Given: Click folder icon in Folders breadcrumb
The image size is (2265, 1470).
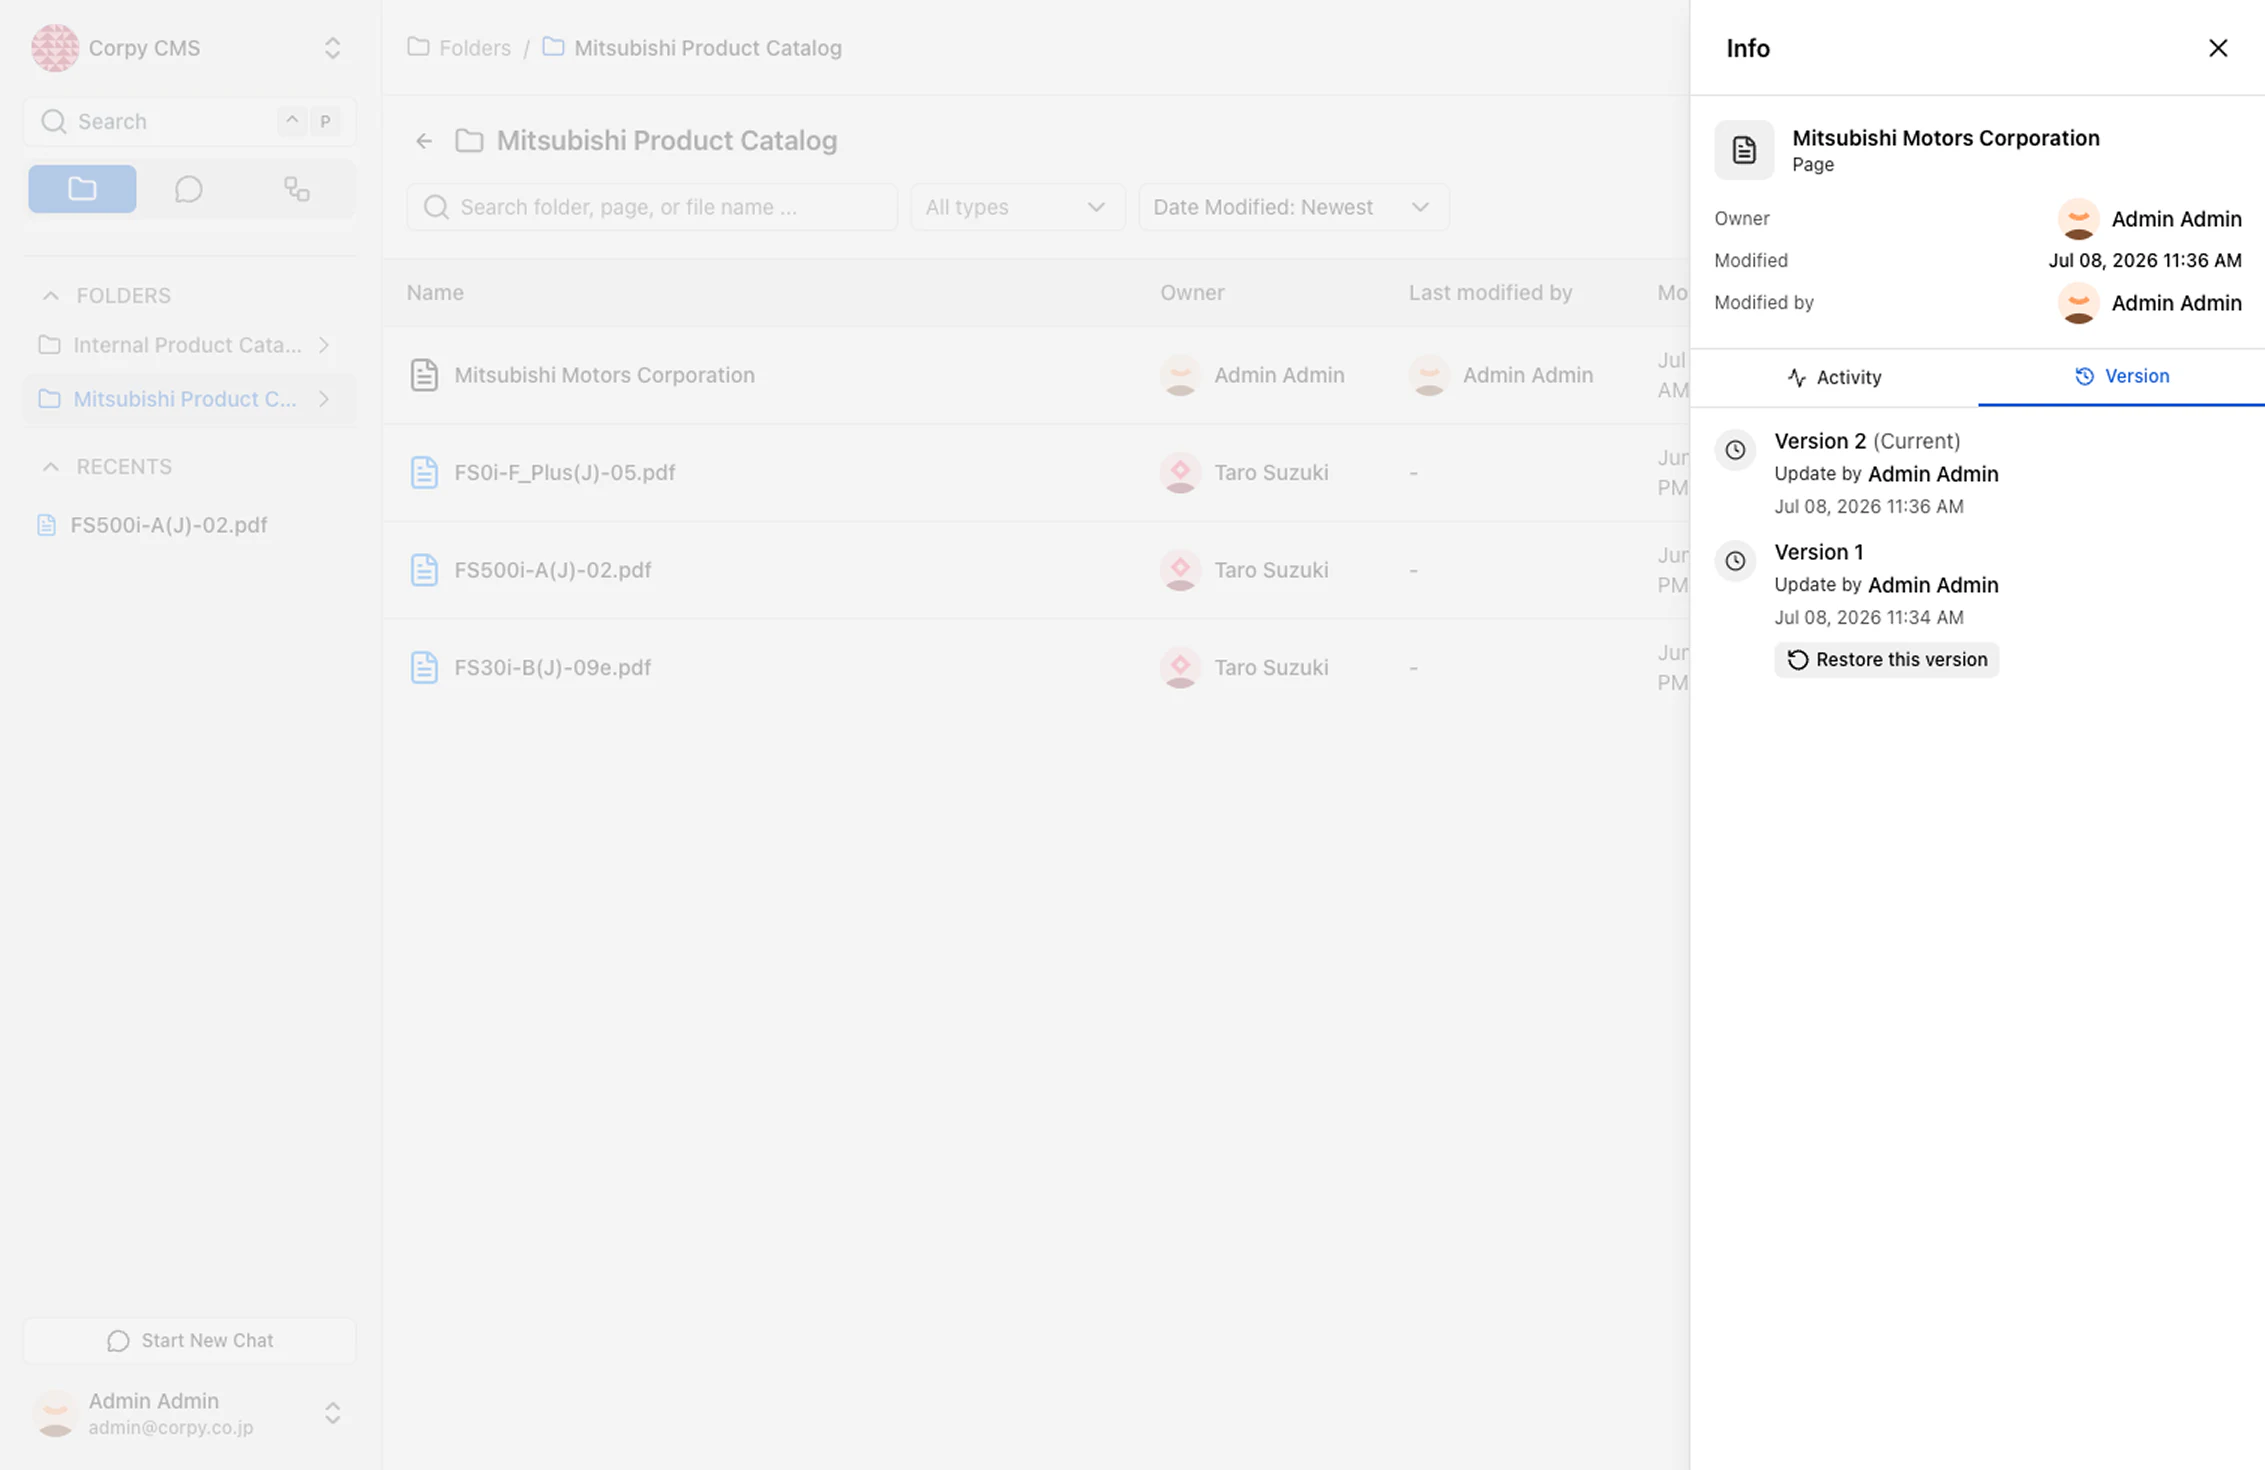Looking at the screenshot, I should pos(418,47).
